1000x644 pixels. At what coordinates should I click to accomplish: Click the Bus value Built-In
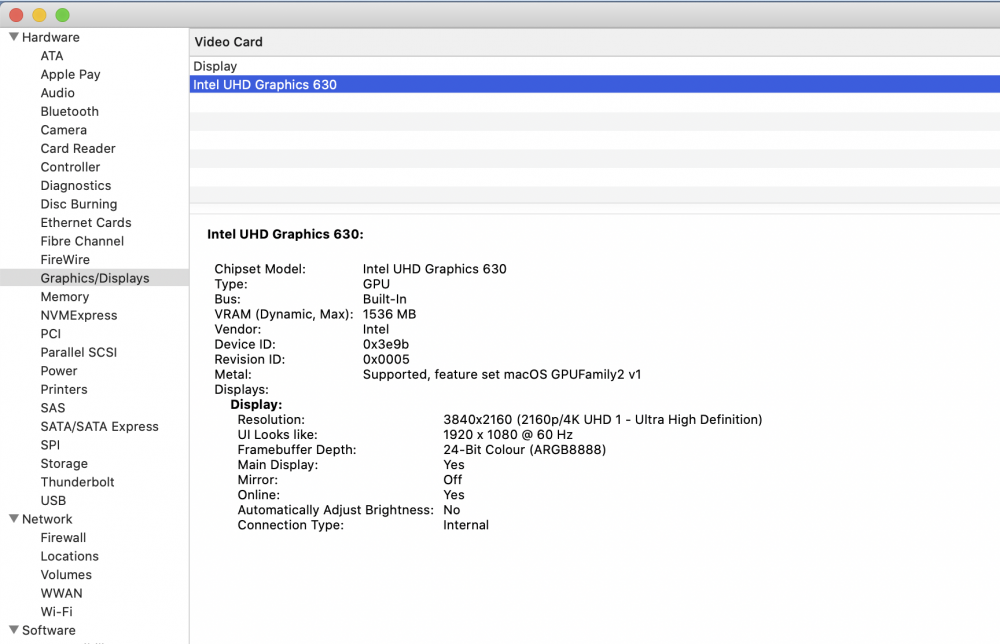(x=385, y=299)
